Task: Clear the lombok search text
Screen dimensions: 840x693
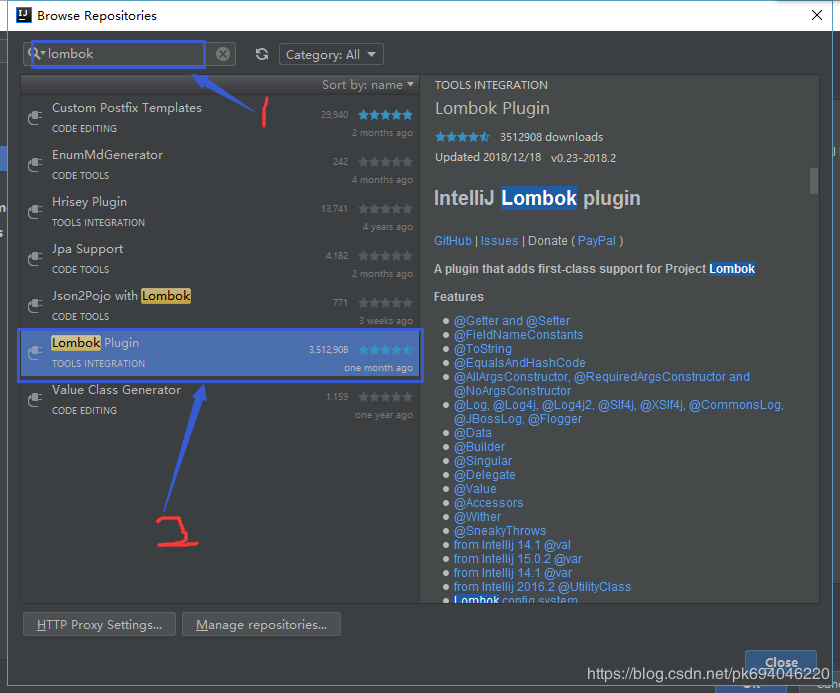Action: [221, 54]
